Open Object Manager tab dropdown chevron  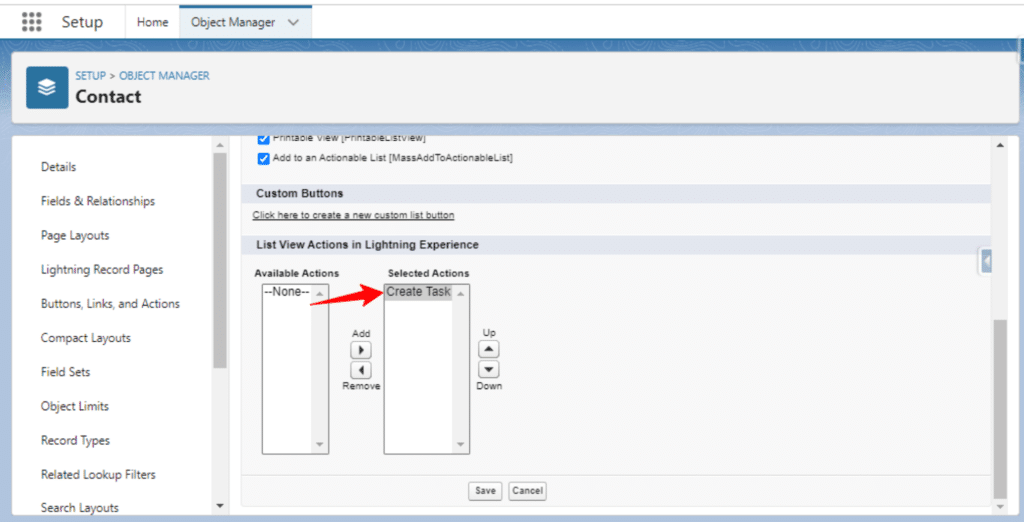(293, 22)
